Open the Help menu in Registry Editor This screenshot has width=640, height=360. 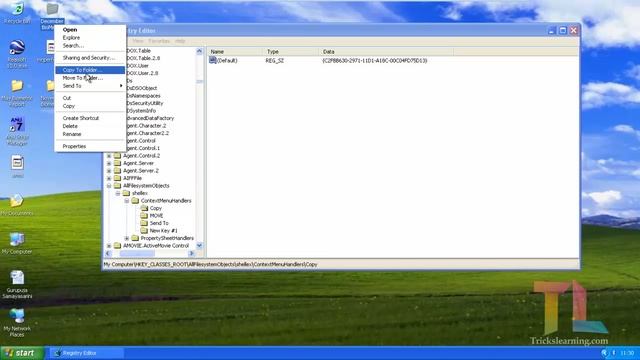click(180, 41)
